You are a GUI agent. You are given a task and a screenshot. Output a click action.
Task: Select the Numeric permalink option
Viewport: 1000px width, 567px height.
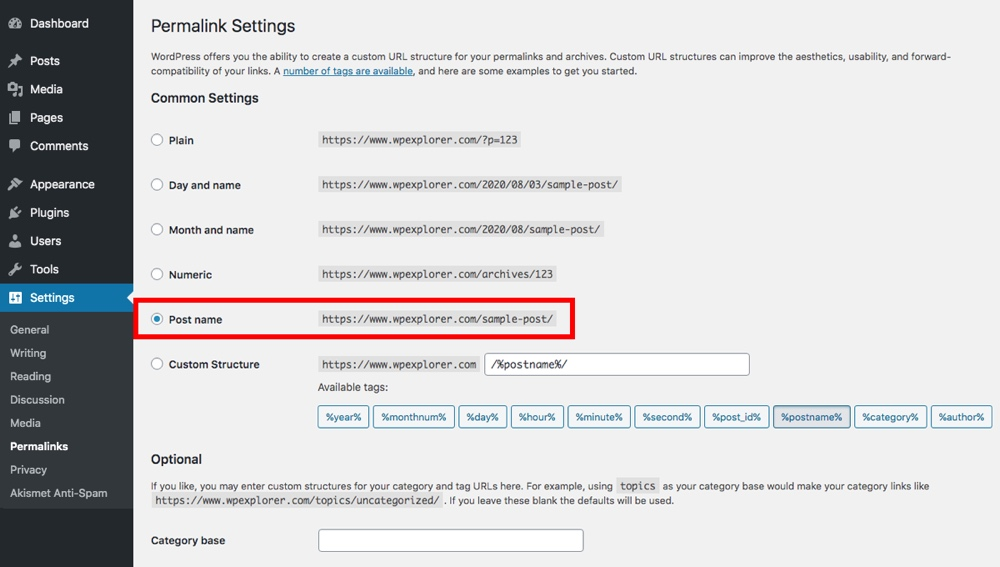click(157, 274)
